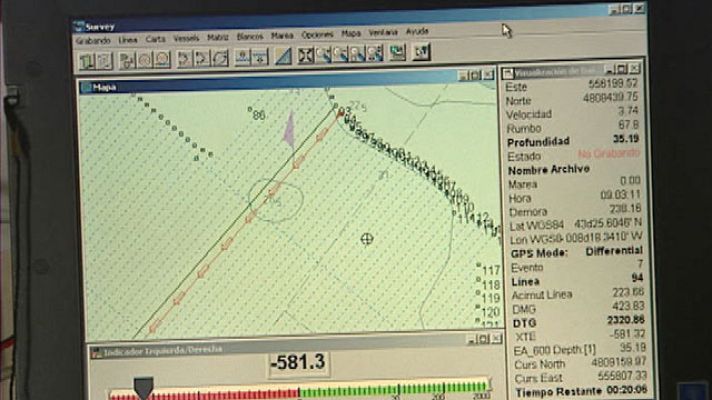Open the Grabando menu
Screen dimensions: 712x400
tap(93, 41)
